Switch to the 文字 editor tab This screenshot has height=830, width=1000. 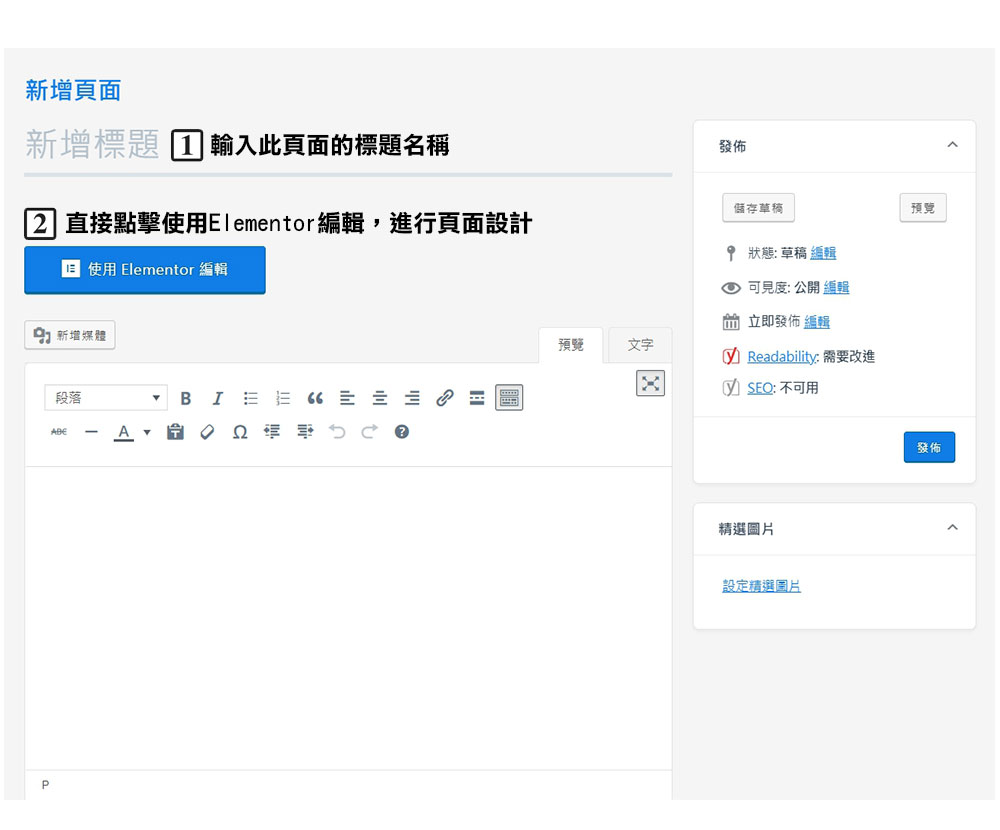640,345
